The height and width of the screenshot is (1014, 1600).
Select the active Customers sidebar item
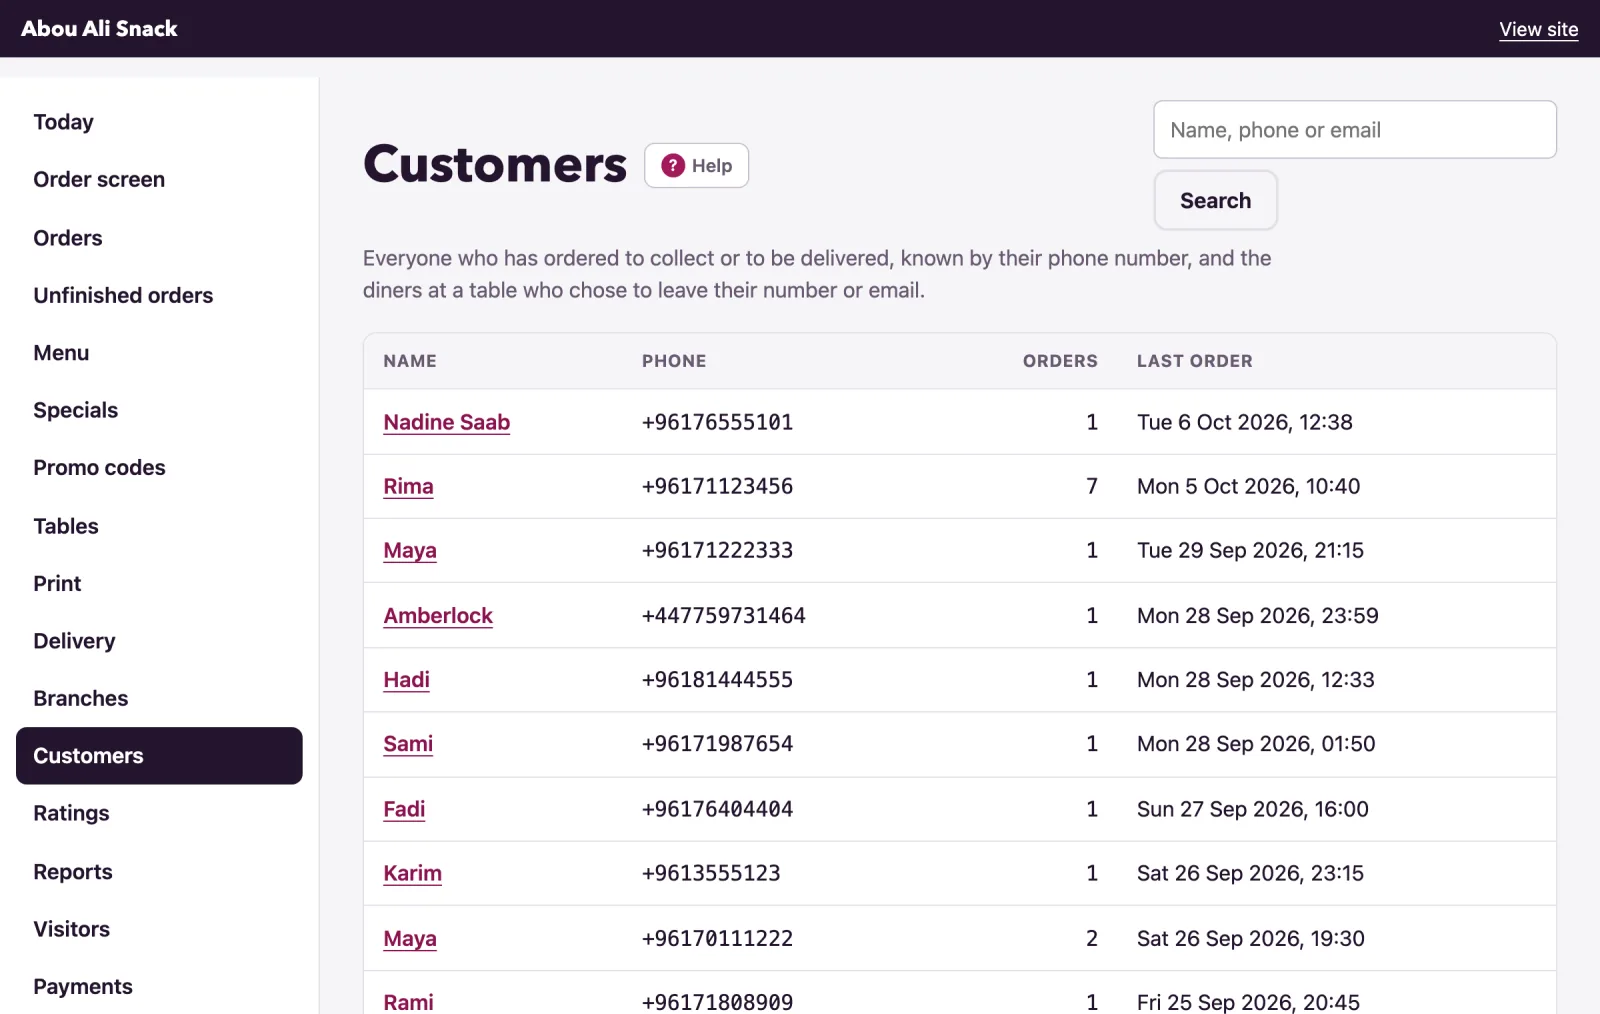[159, 756]
